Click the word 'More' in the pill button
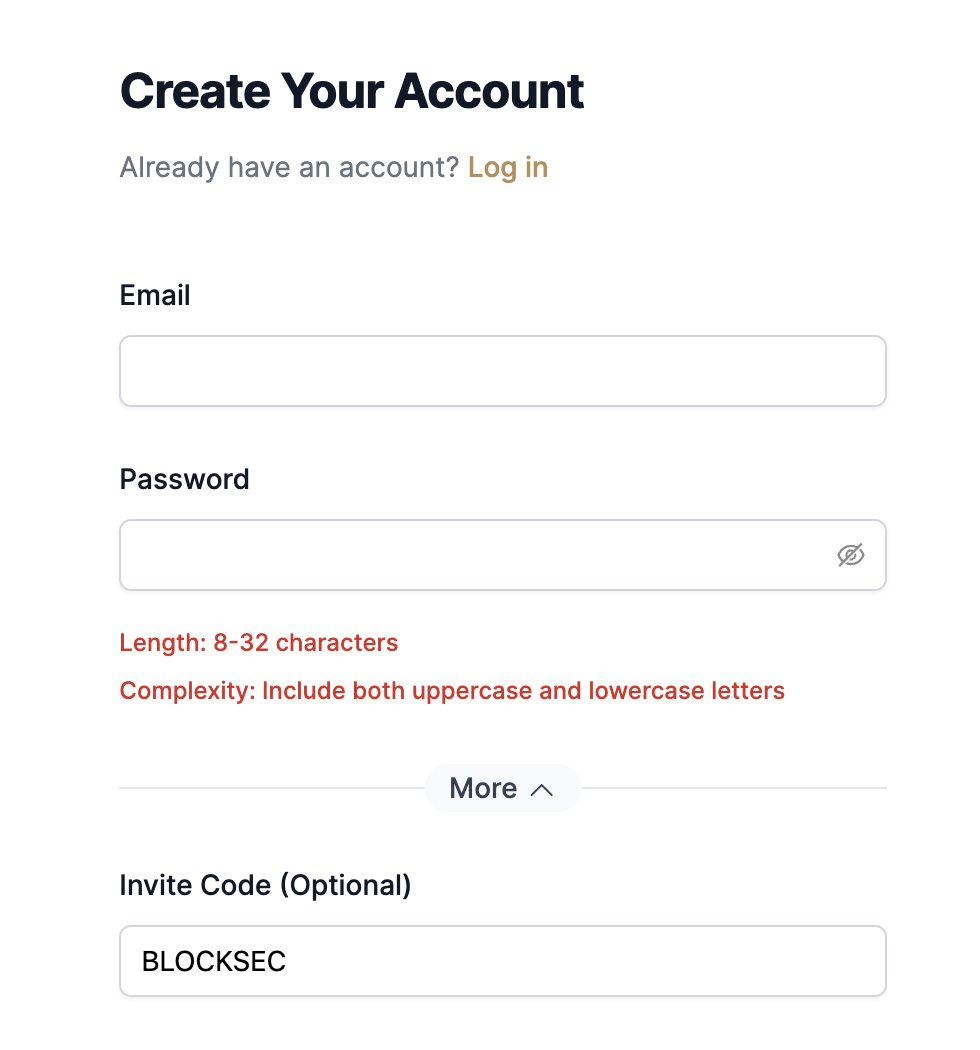This screenshot has height=1050, width=980. 483,788
